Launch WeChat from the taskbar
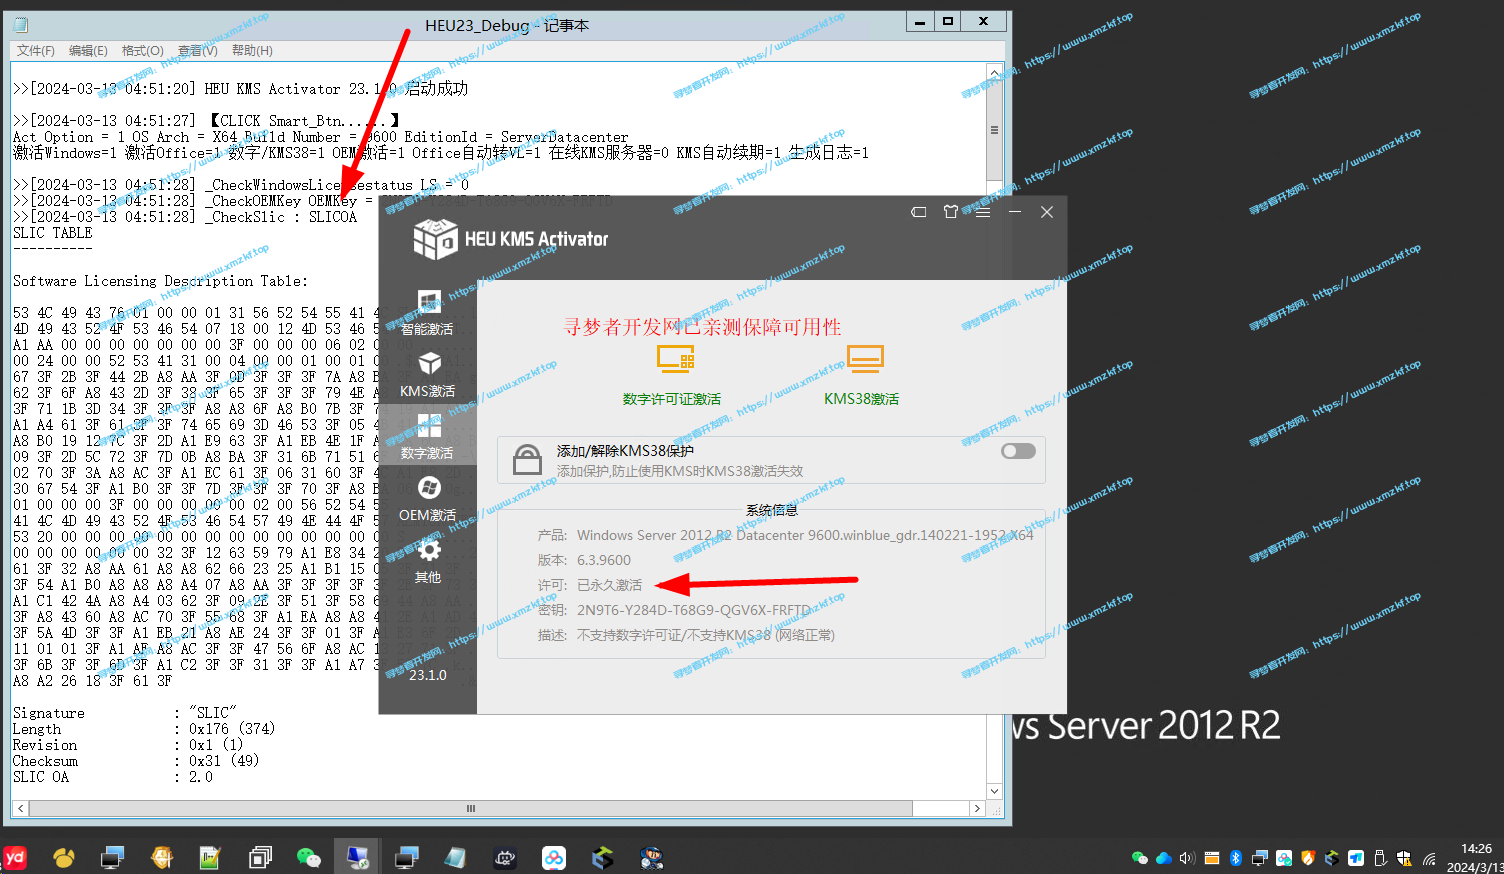Image resolution: width=1504 pixels, height=874 pixels. tap(309, 857)
